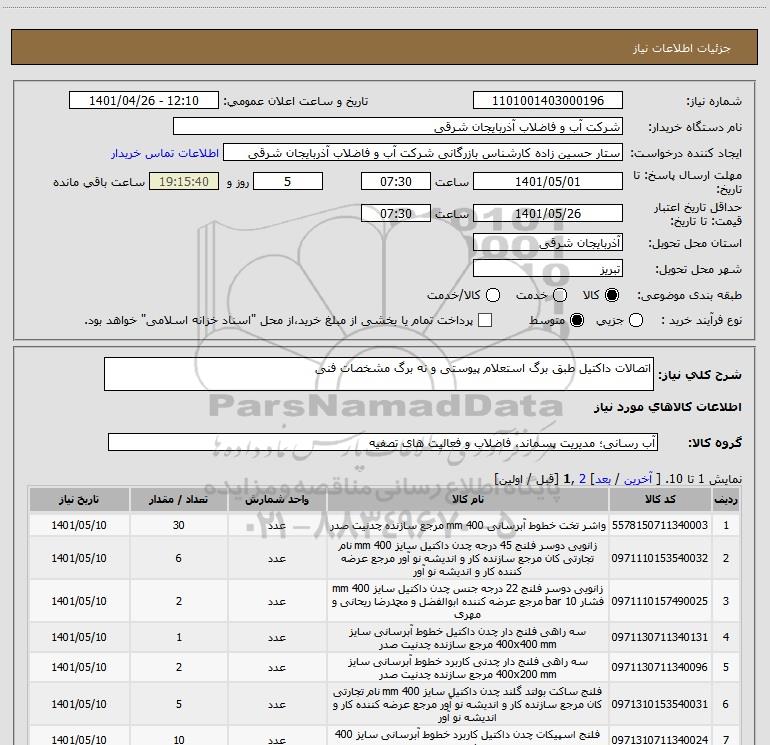Click column header کد کالا
The width and height of the screenshot is (770, 745).
660,499
